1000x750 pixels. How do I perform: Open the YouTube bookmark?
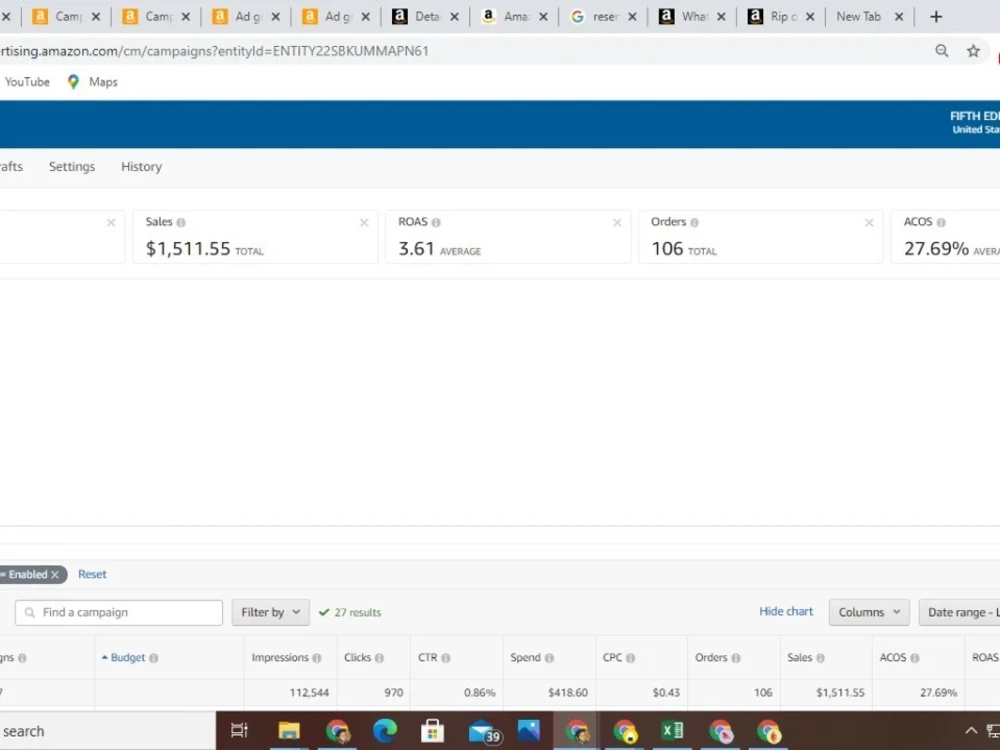pyautogui.click(x=27, y=82)
